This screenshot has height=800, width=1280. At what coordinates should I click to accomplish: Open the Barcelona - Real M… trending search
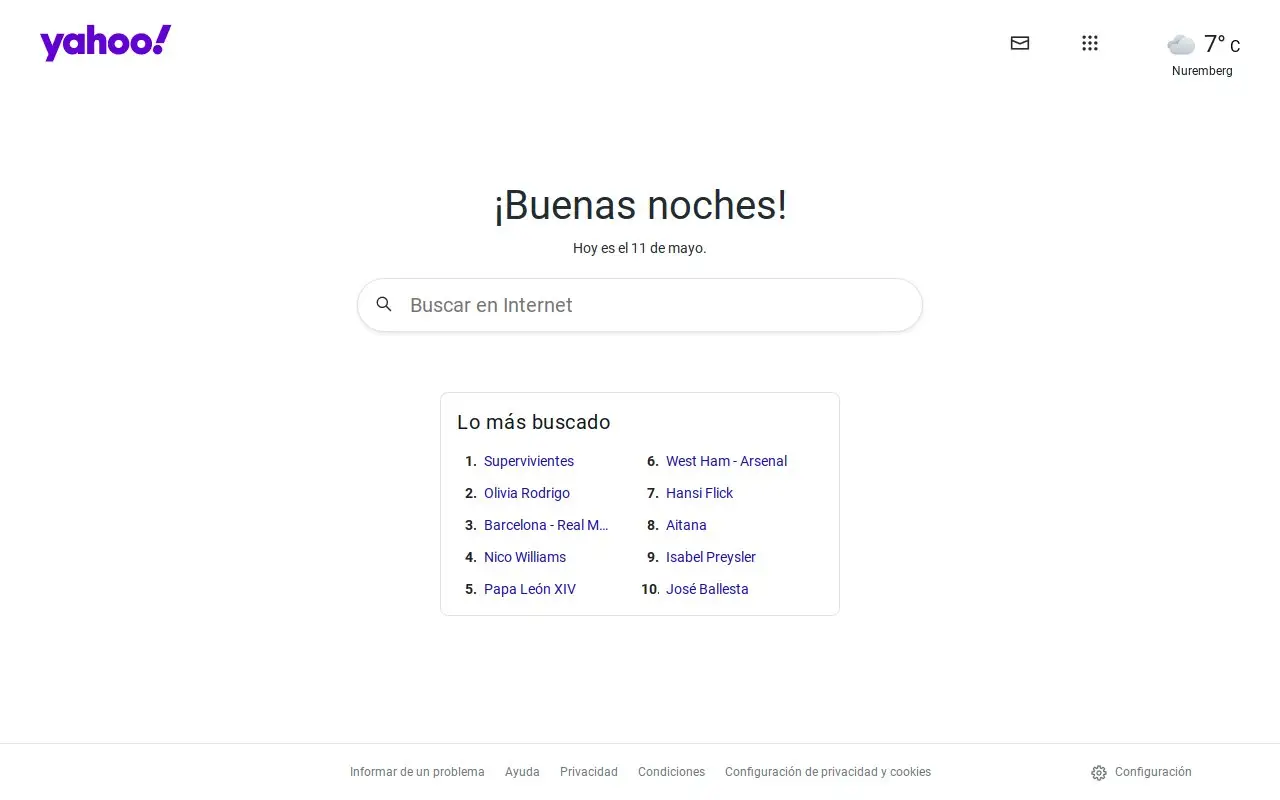[x=546, y=525]
